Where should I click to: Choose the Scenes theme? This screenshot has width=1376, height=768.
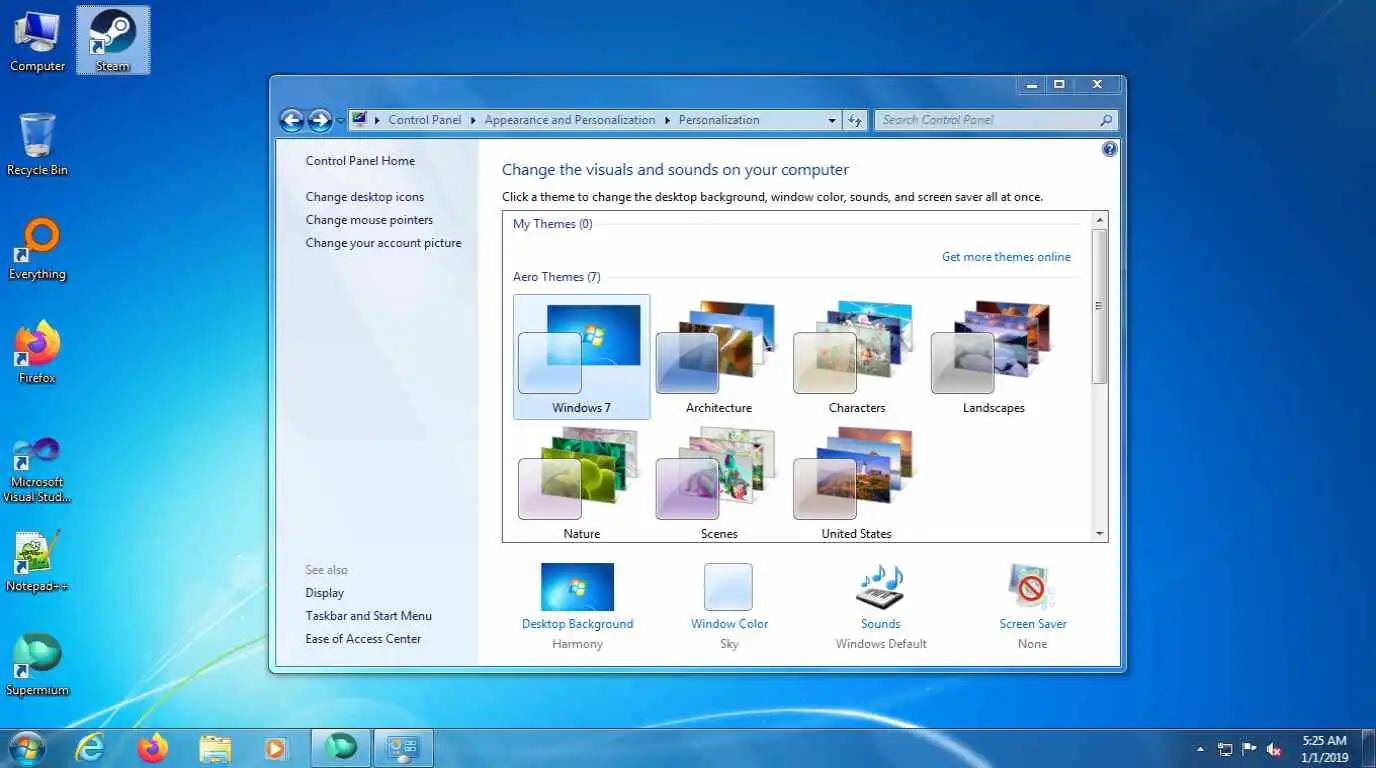[x=719, y=483]
